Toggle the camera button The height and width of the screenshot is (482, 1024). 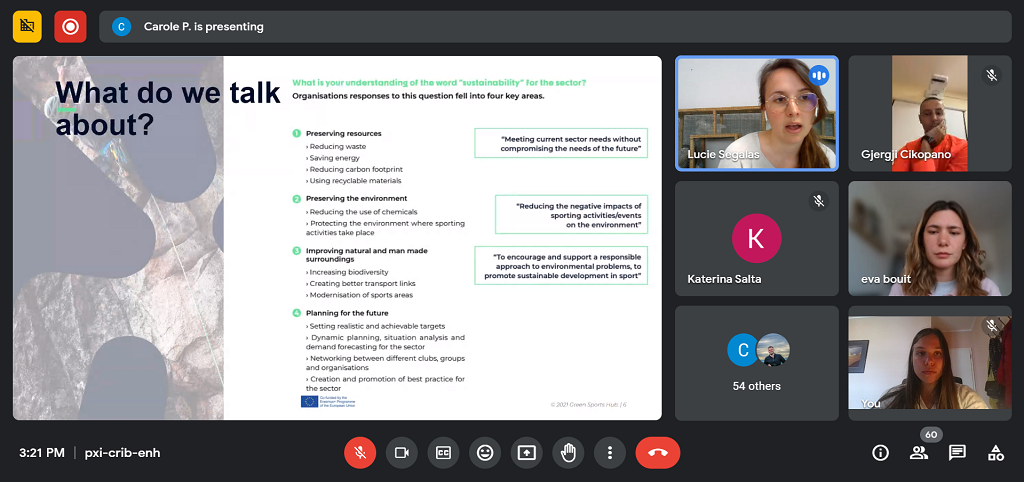[402, 453]
